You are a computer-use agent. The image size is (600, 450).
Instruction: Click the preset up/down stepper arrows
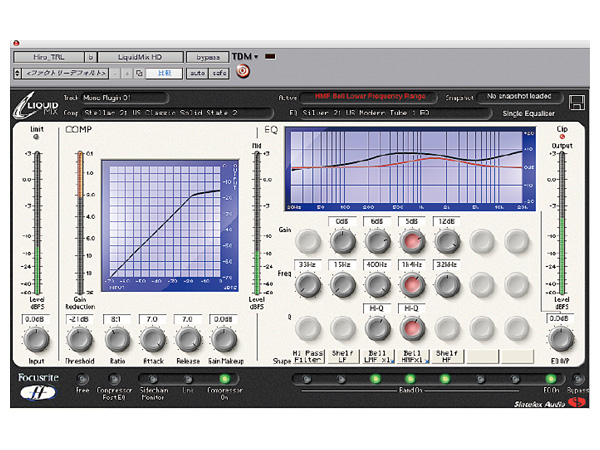17,73
